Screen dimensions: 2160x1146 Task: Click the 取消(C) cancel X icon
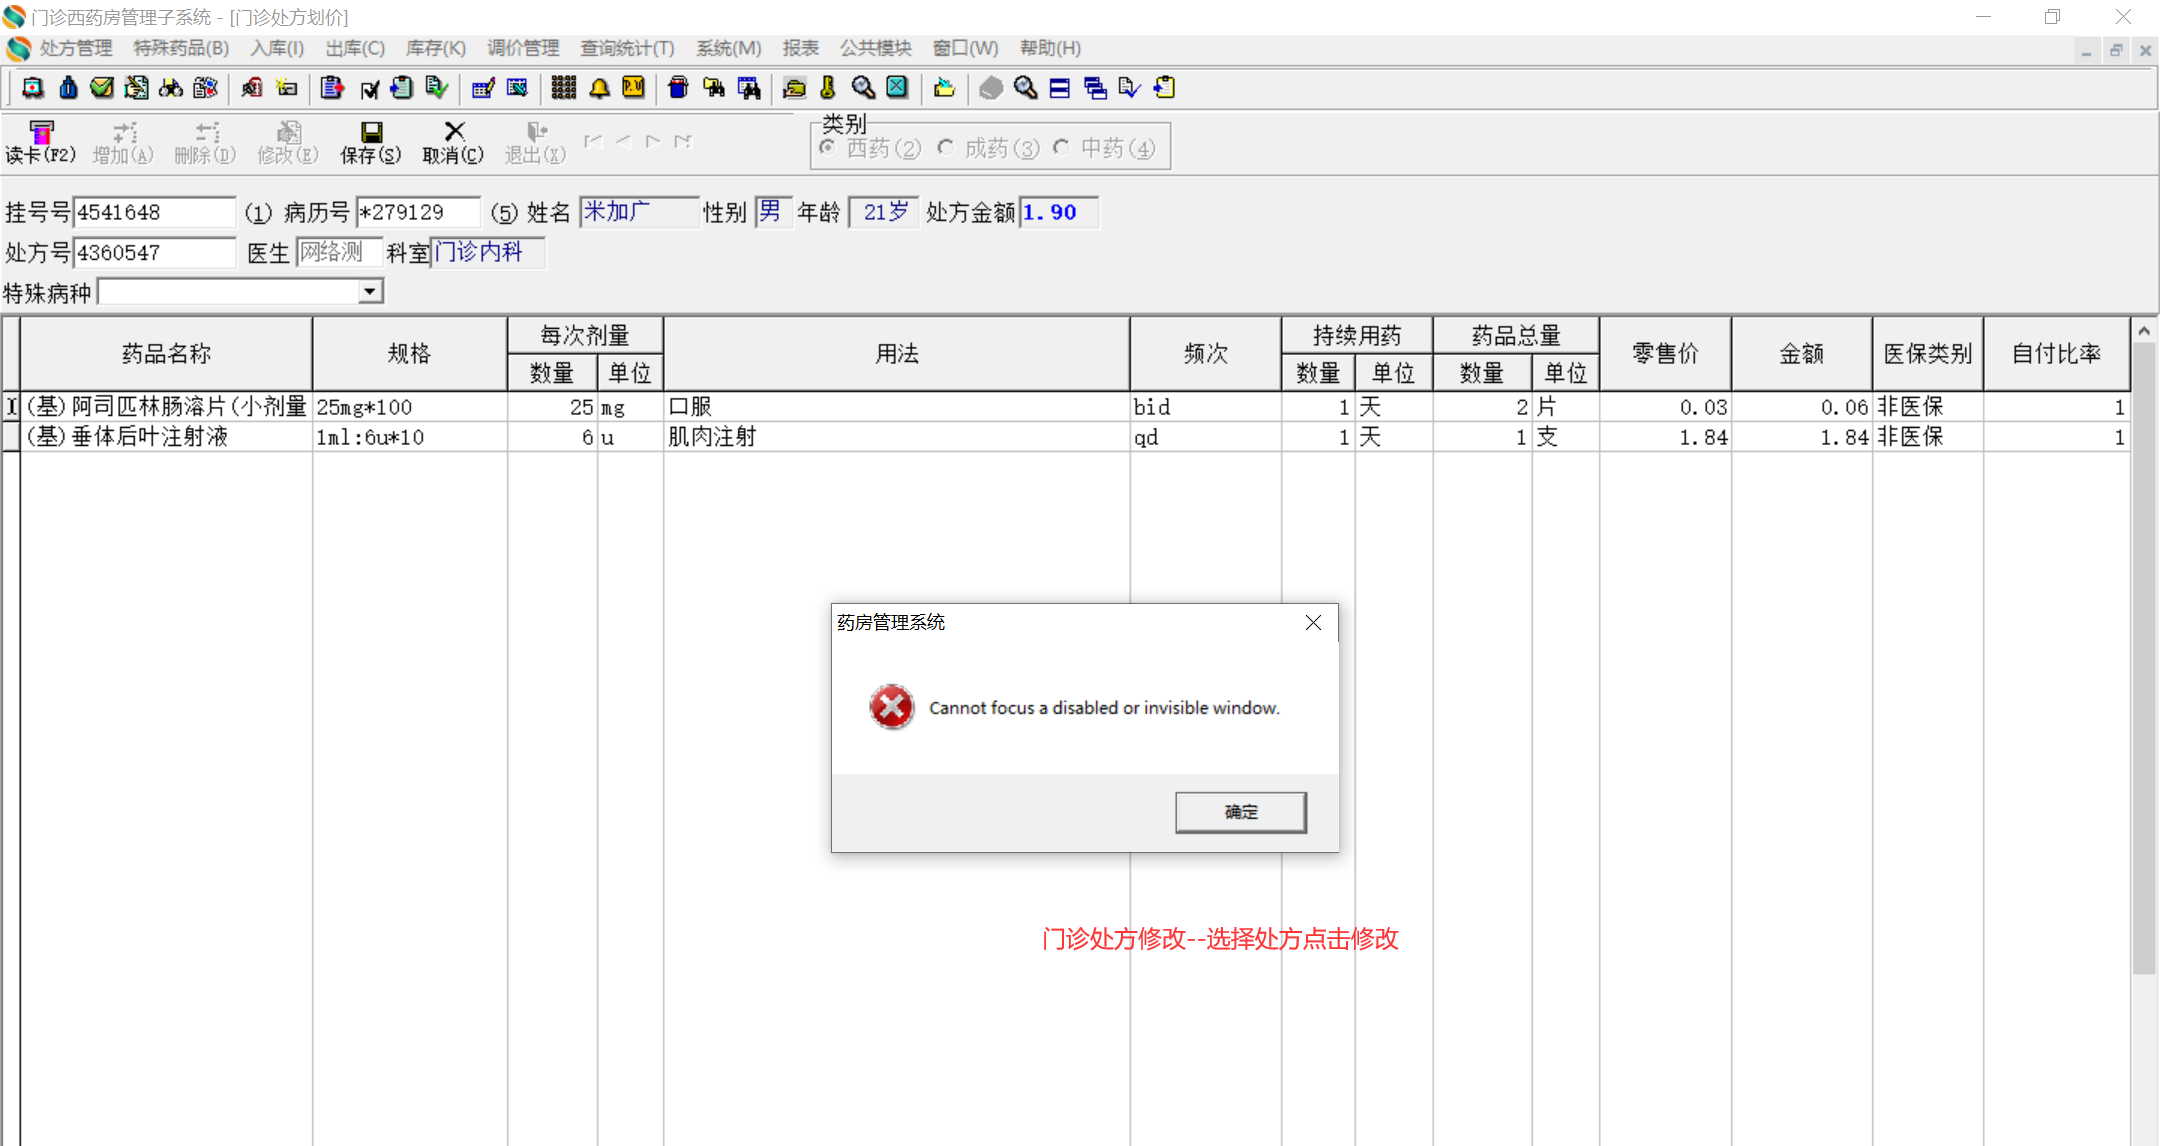pyautogui.click(x=454, y=132)
